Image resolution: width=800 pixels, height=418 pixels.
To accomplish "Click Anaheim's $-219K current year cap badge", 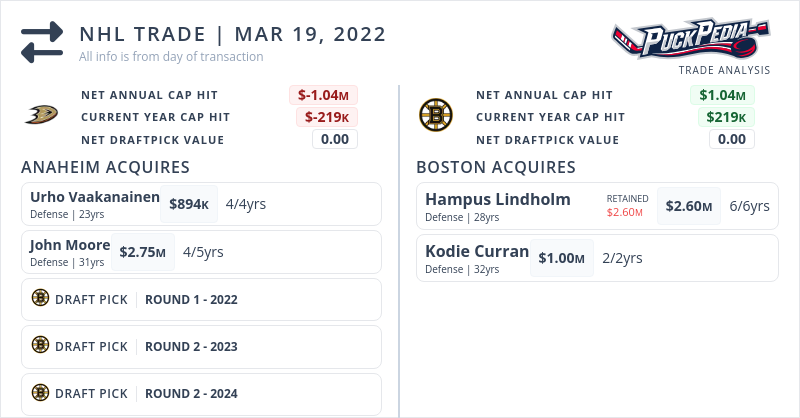I will pos(326,117).
